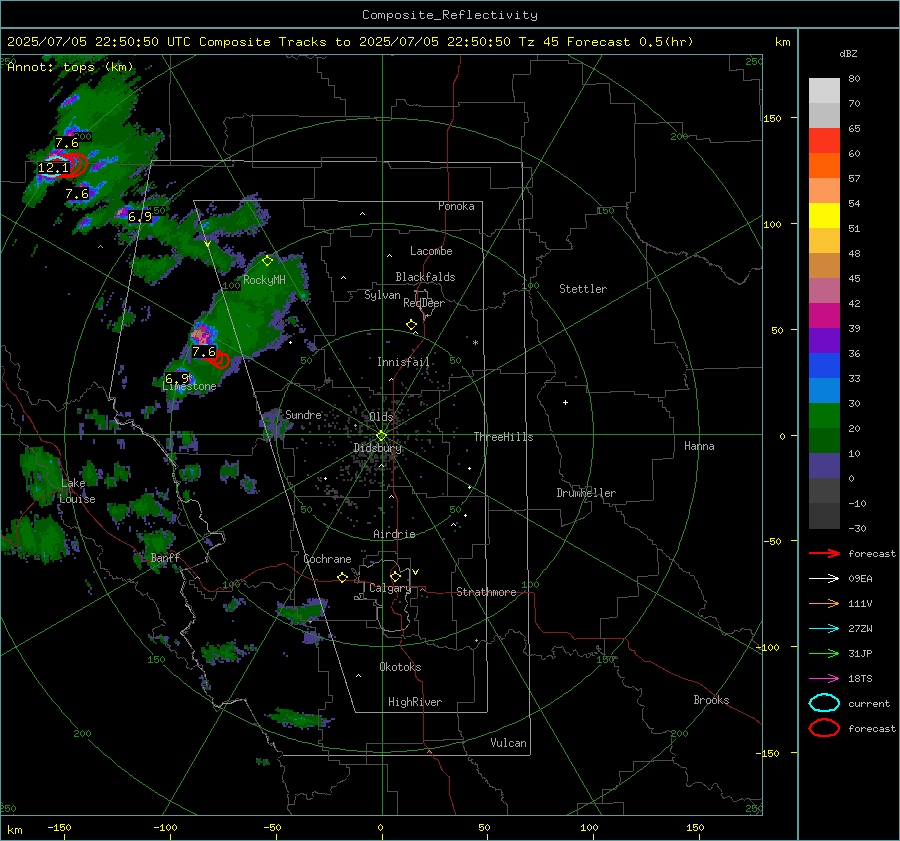Click the yellow diamond marker below Cochrane
The width and height of the screenshot is (900, 841).
click(342, 578)
